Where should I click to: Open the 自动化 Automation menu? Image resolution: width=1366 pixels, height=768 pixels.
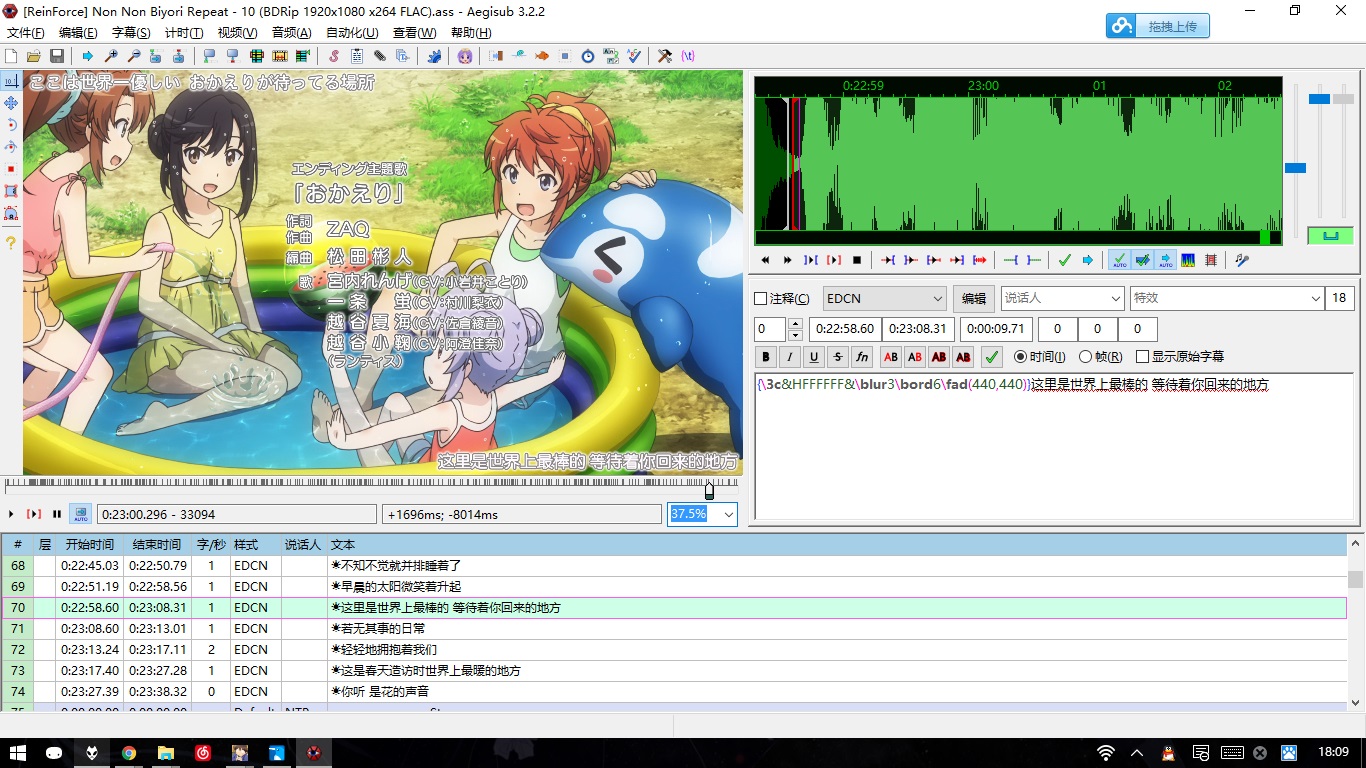point(351,33)
